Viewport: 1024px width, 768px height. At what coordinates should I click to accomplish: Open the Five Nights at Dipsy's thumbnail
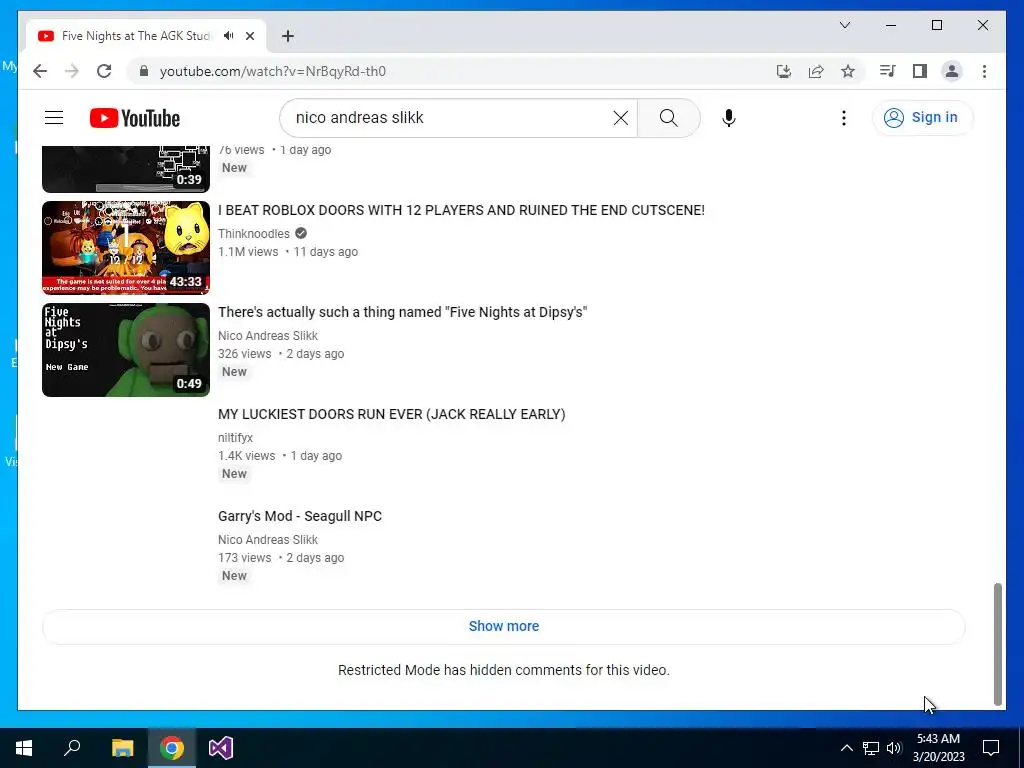(x=126, y=349)
